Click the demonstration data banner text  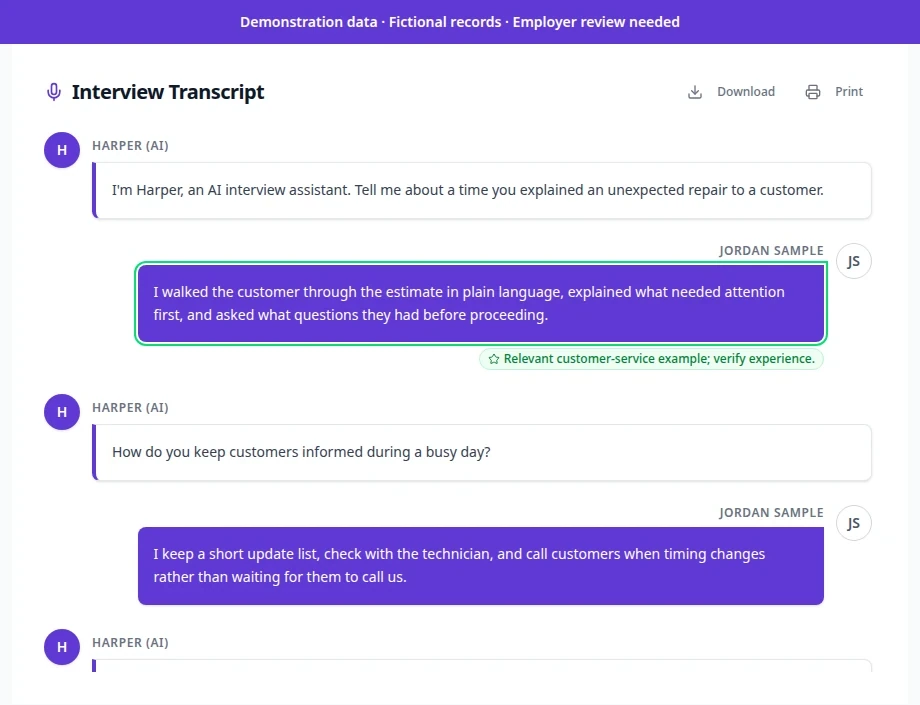point(460,22)
